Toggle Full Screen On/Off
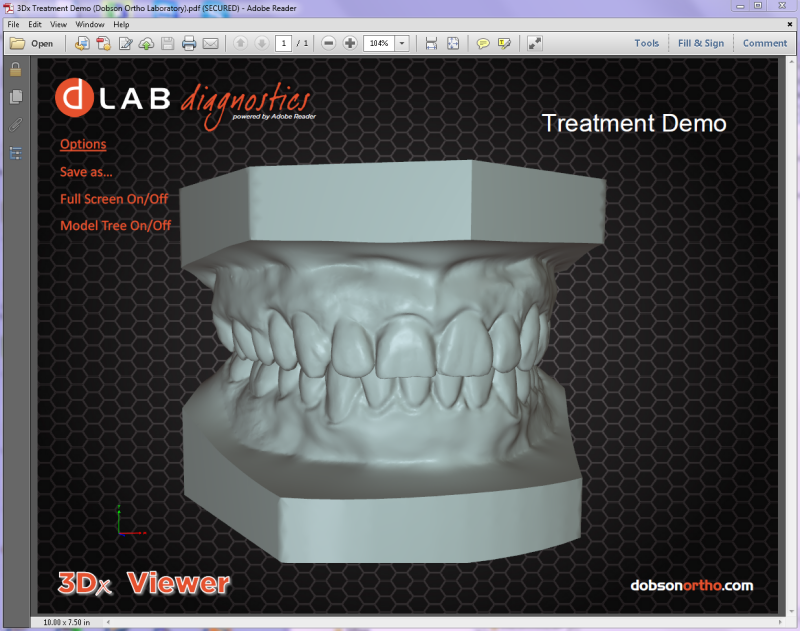Viewport: 800px width, 631px height. tap(114, 199)
